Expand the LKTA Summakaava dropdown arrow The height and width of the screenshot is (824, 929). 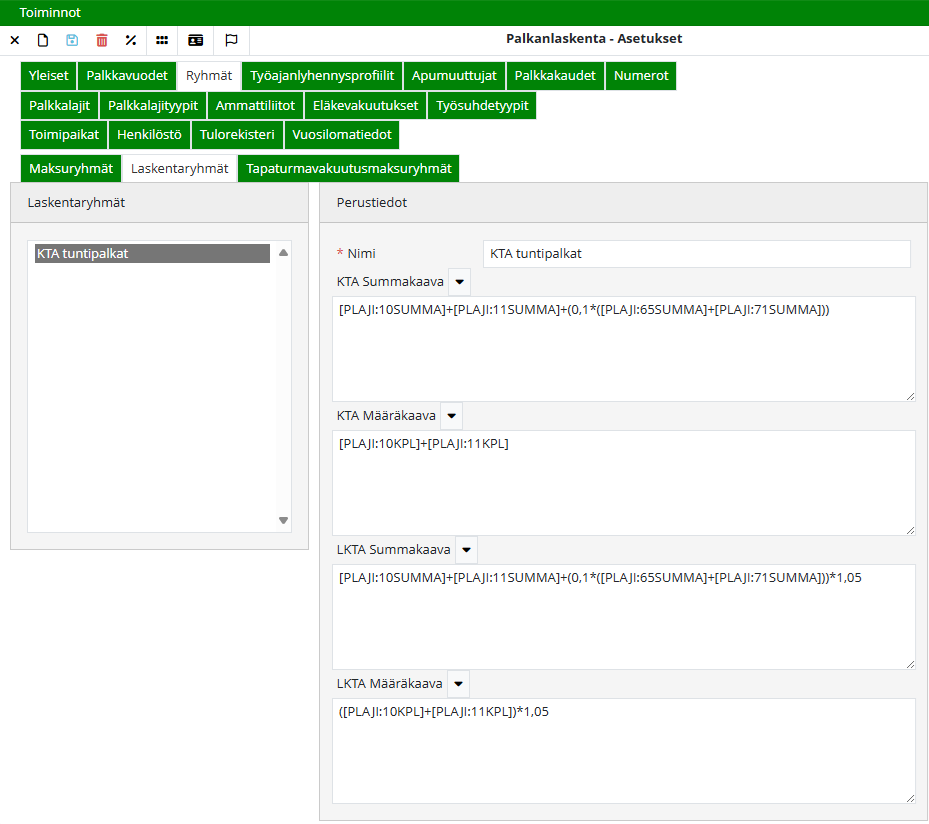[466, 550]
